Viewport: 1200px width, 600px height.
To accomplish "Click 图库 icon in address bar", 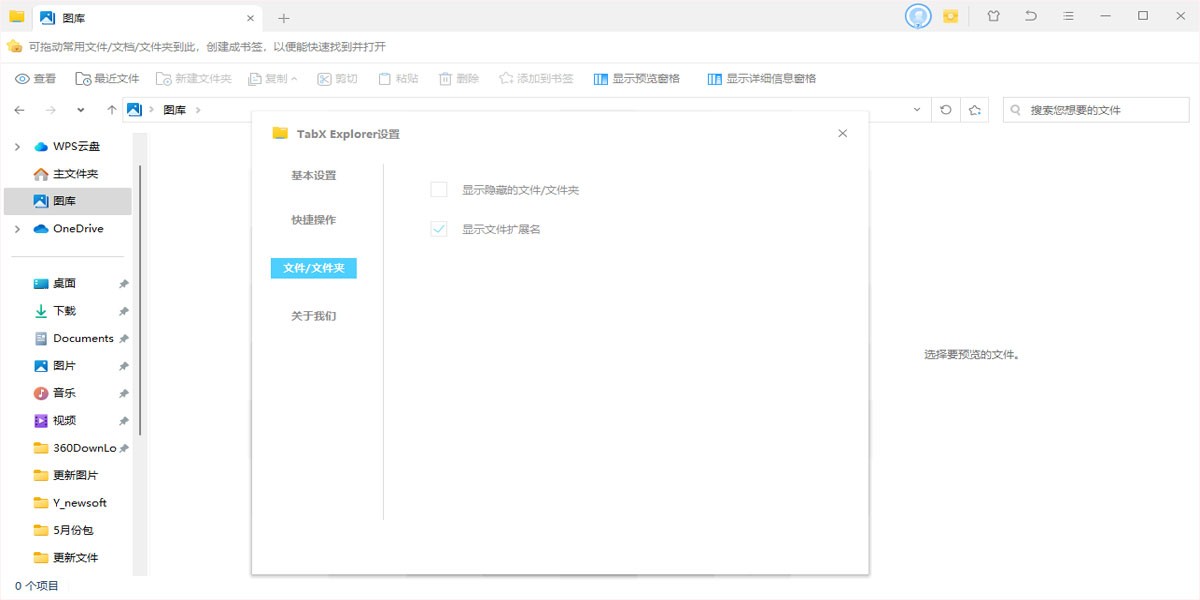I will click(x=135, y=110).
